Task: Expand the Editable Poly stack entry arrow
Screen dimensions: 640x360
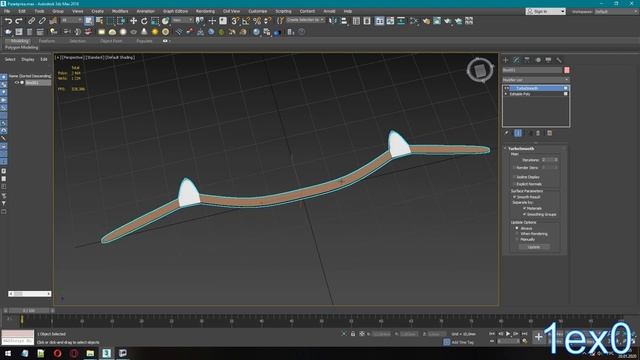Action: [506, 94]
